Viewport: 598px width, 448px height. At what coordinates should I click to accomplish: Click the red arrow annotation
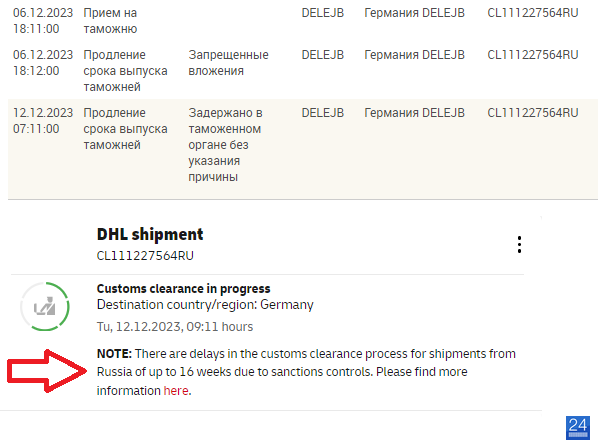tap(47, 371)
